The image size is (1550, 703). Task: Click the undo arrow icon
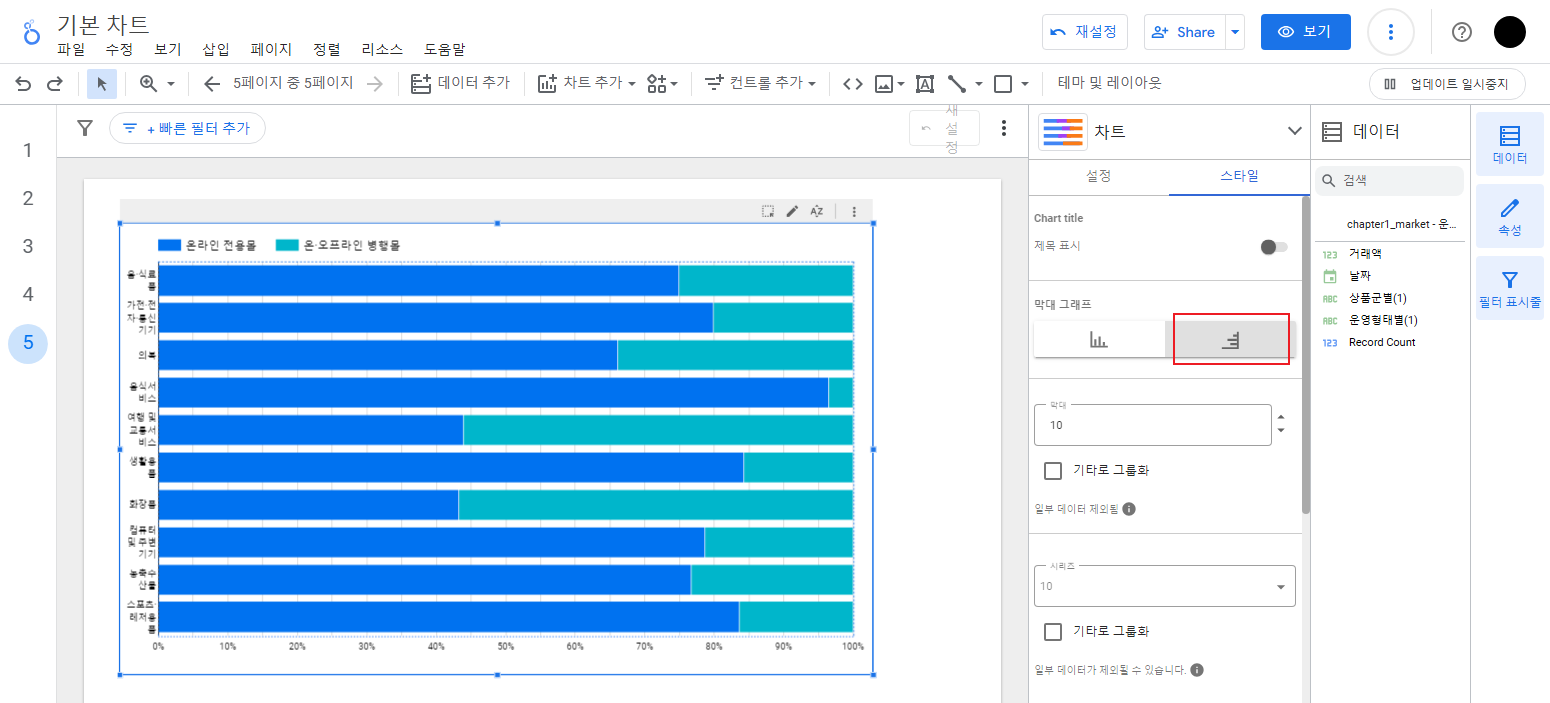coord(23,84)
